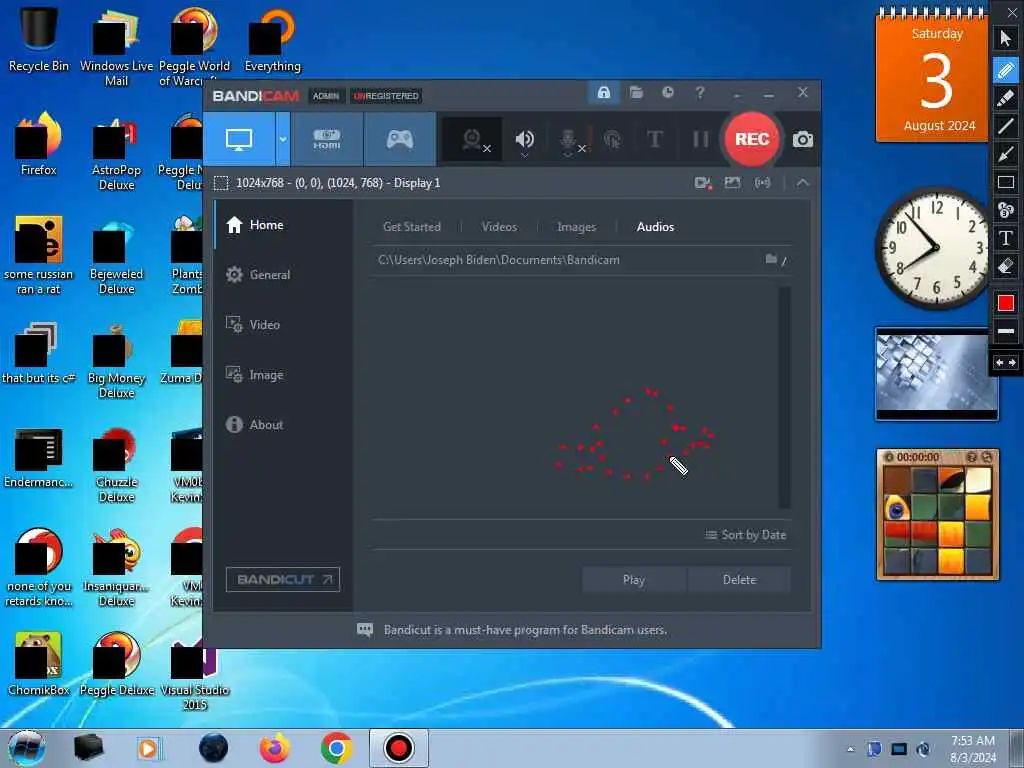Click the rectangle area selection icon
Viewport: 1024px width, 768px height.
[x=221, y=183]
